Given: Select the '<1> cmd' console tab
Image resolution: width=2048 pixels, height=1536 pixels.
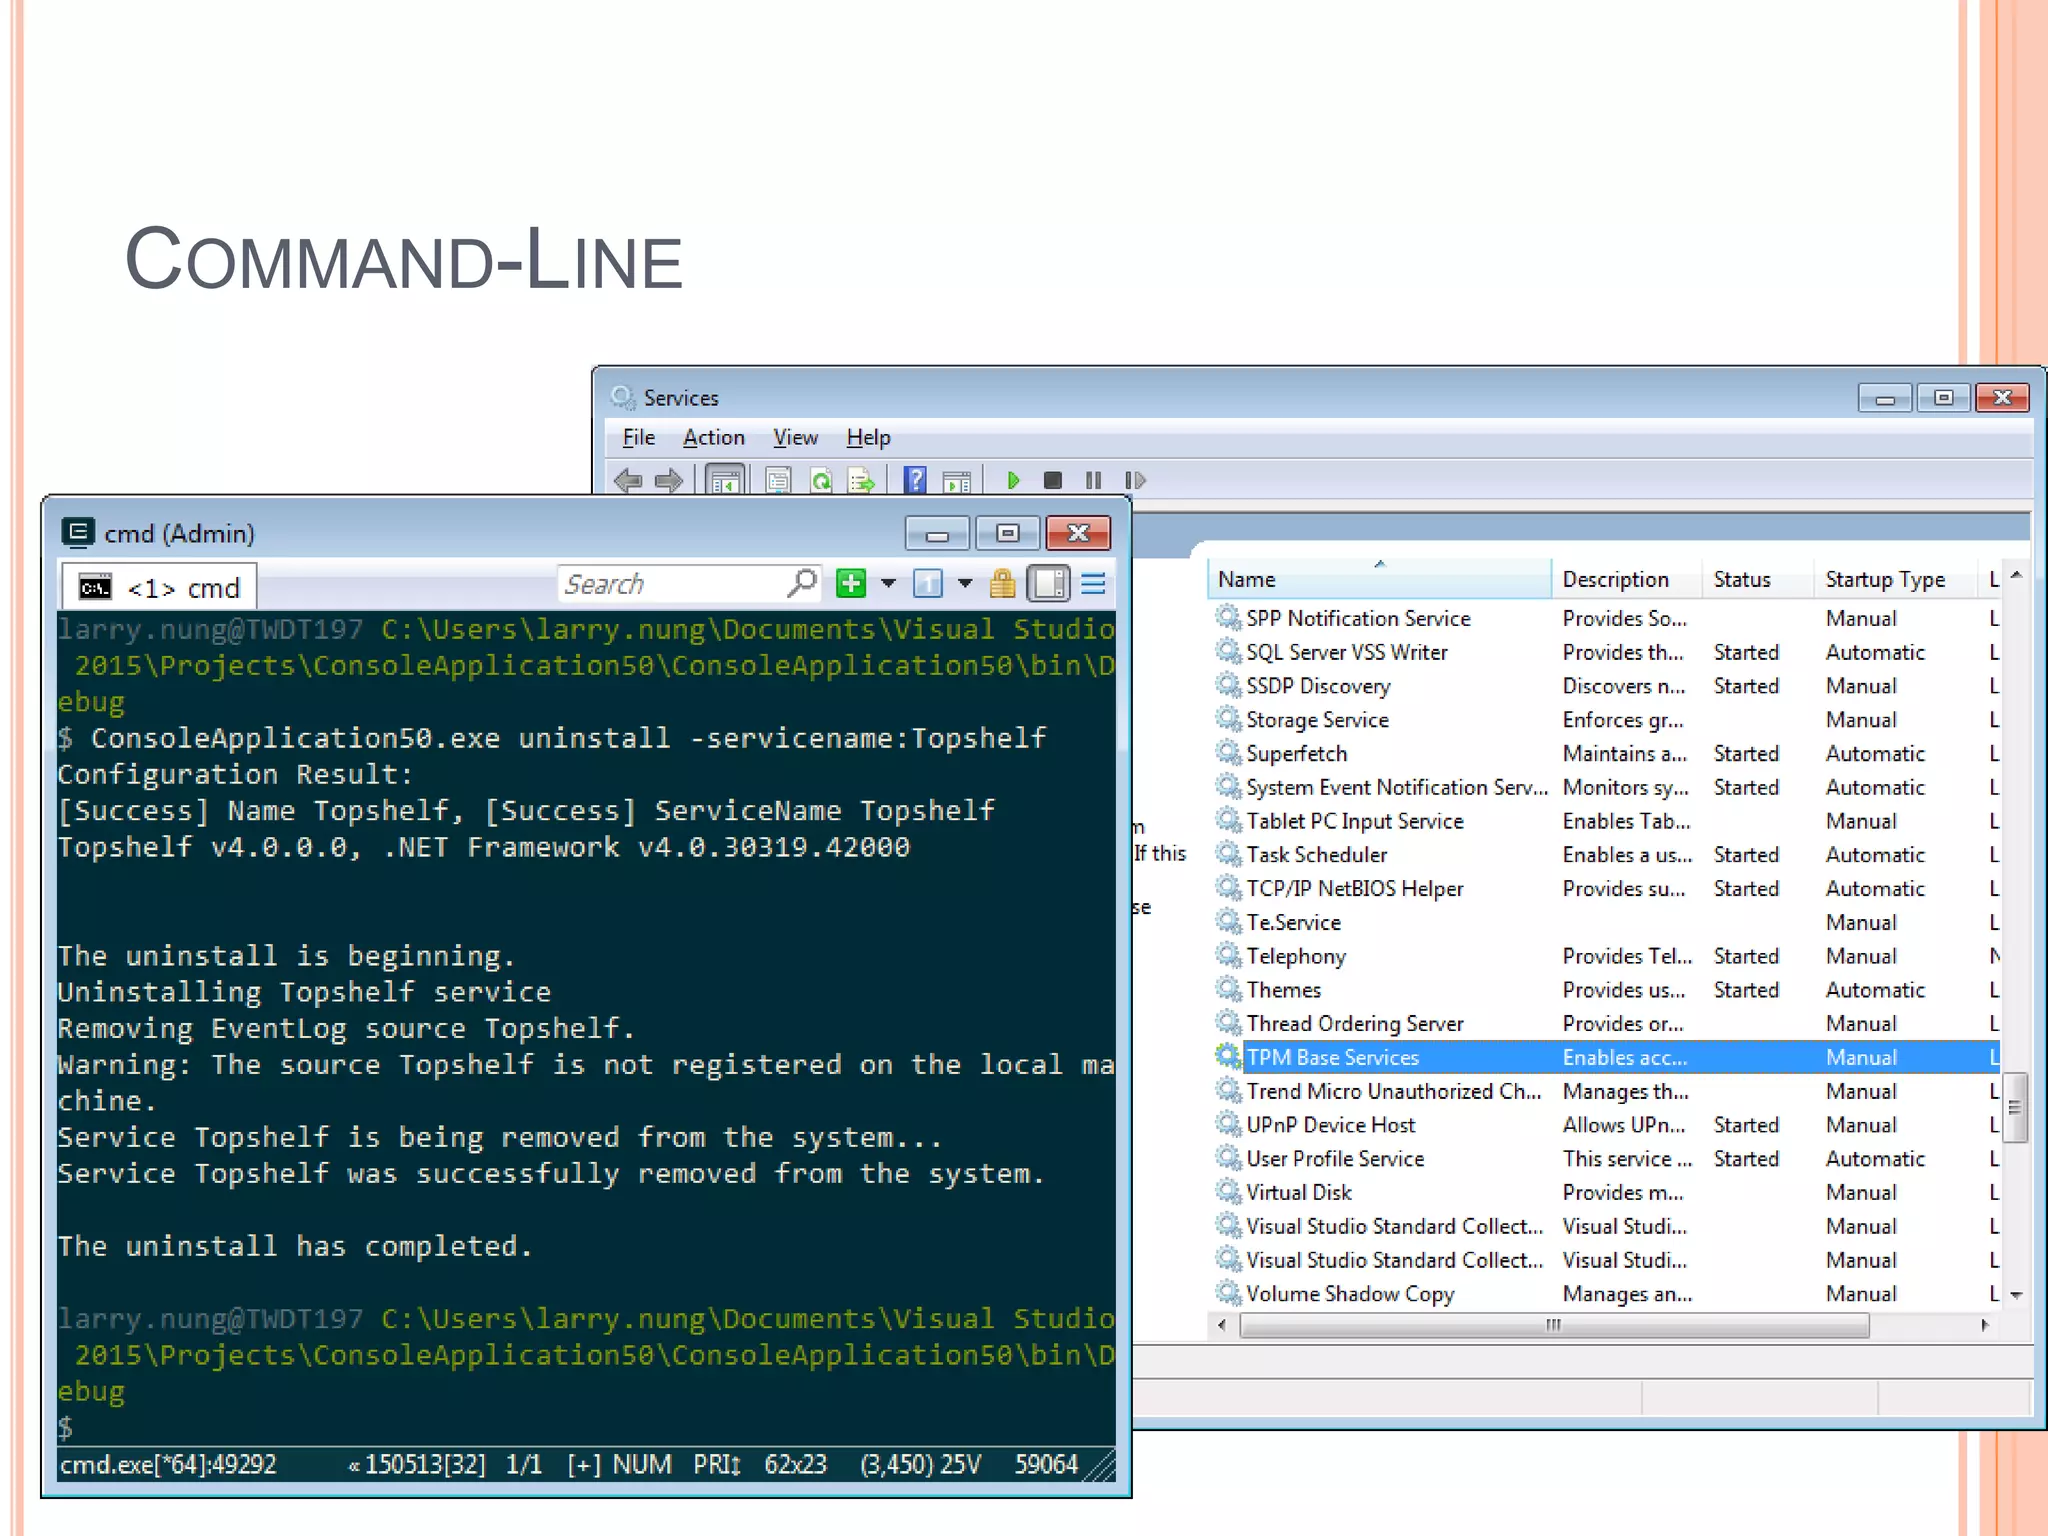Looking at the screenshot, I should point(160,587).
